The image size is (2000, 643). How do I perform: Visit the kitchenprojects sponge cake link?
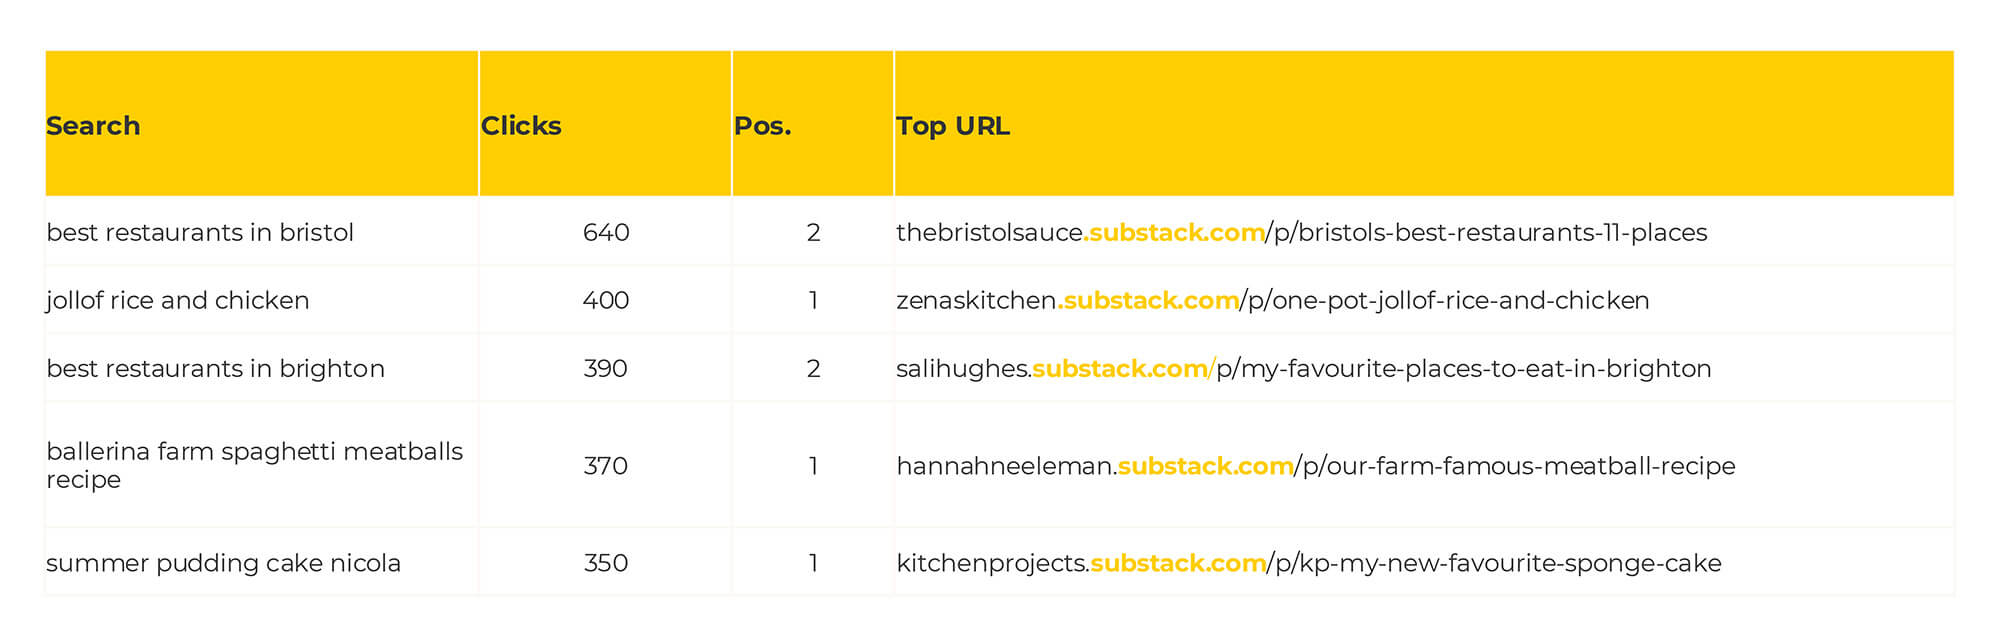click(x=1308, y=564)
